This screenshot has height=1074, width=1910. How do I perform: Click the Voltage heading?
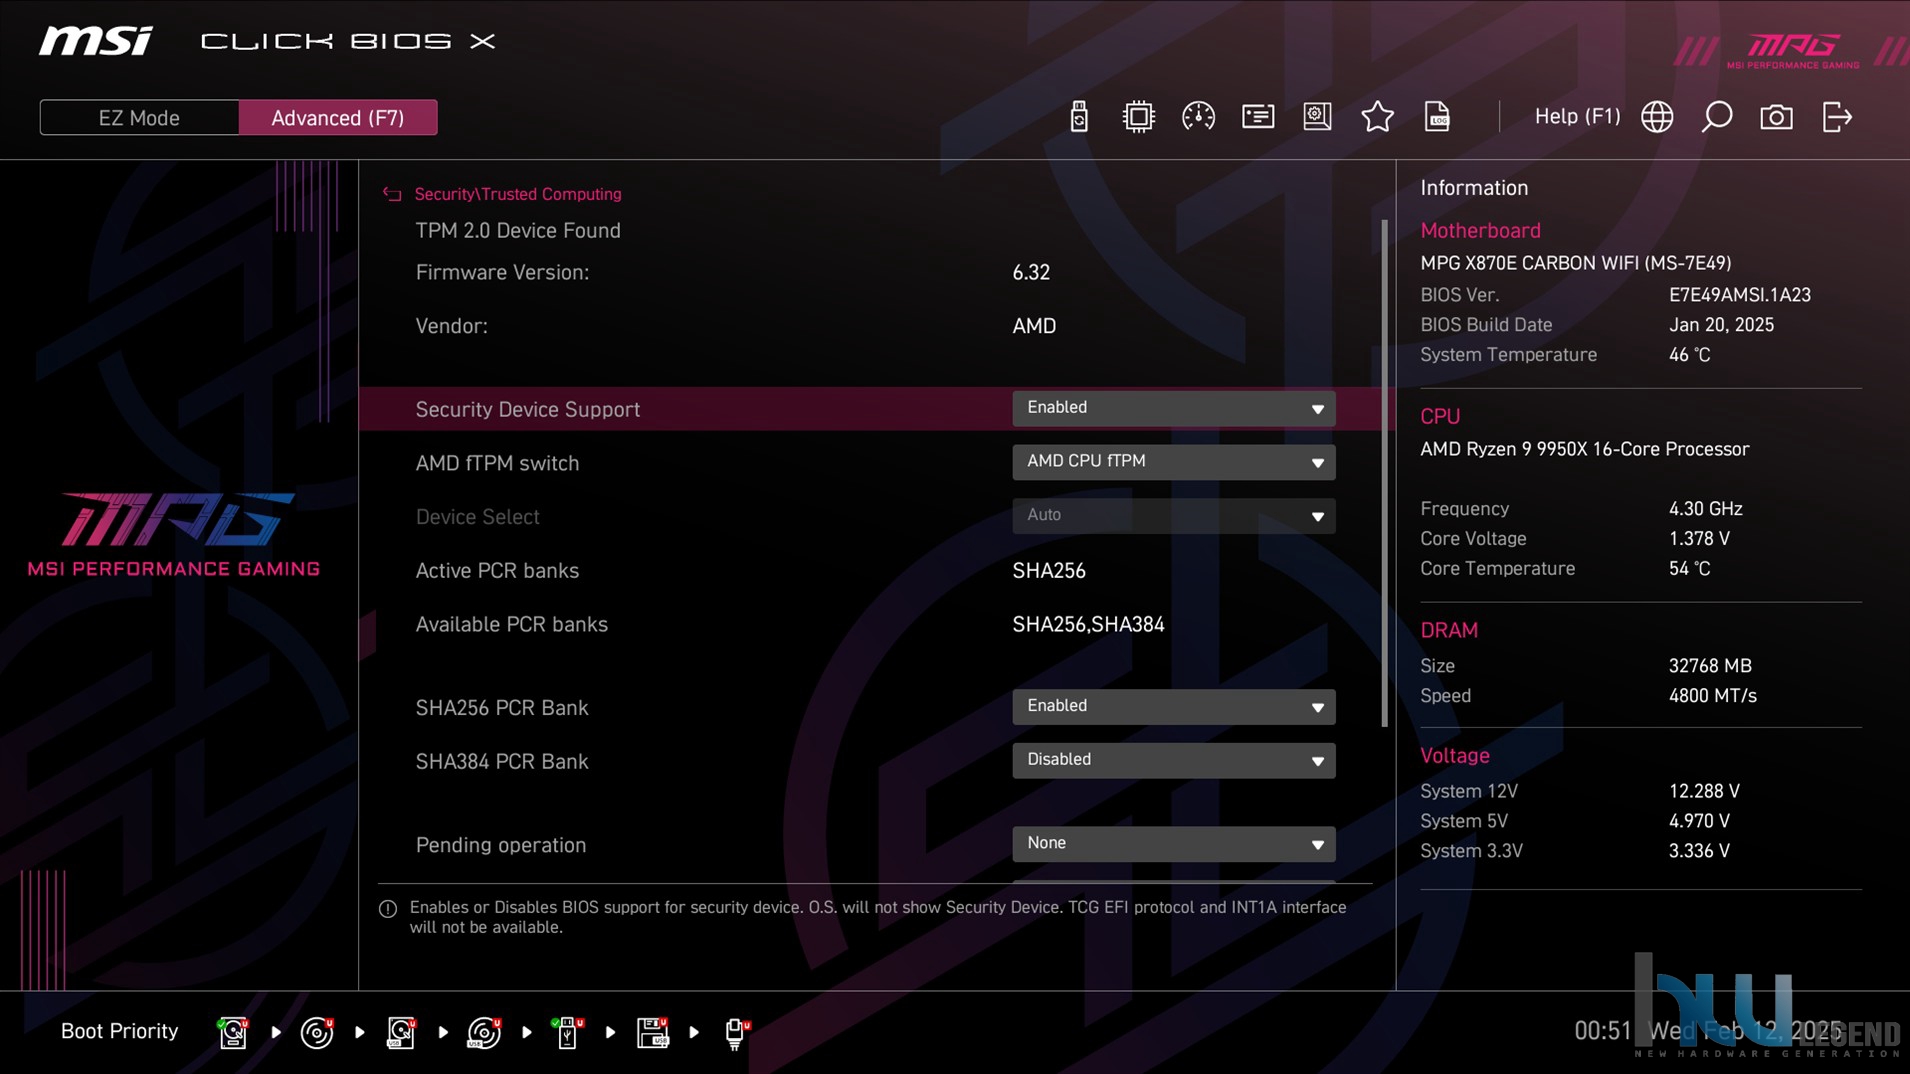(x=1455, y=756)
